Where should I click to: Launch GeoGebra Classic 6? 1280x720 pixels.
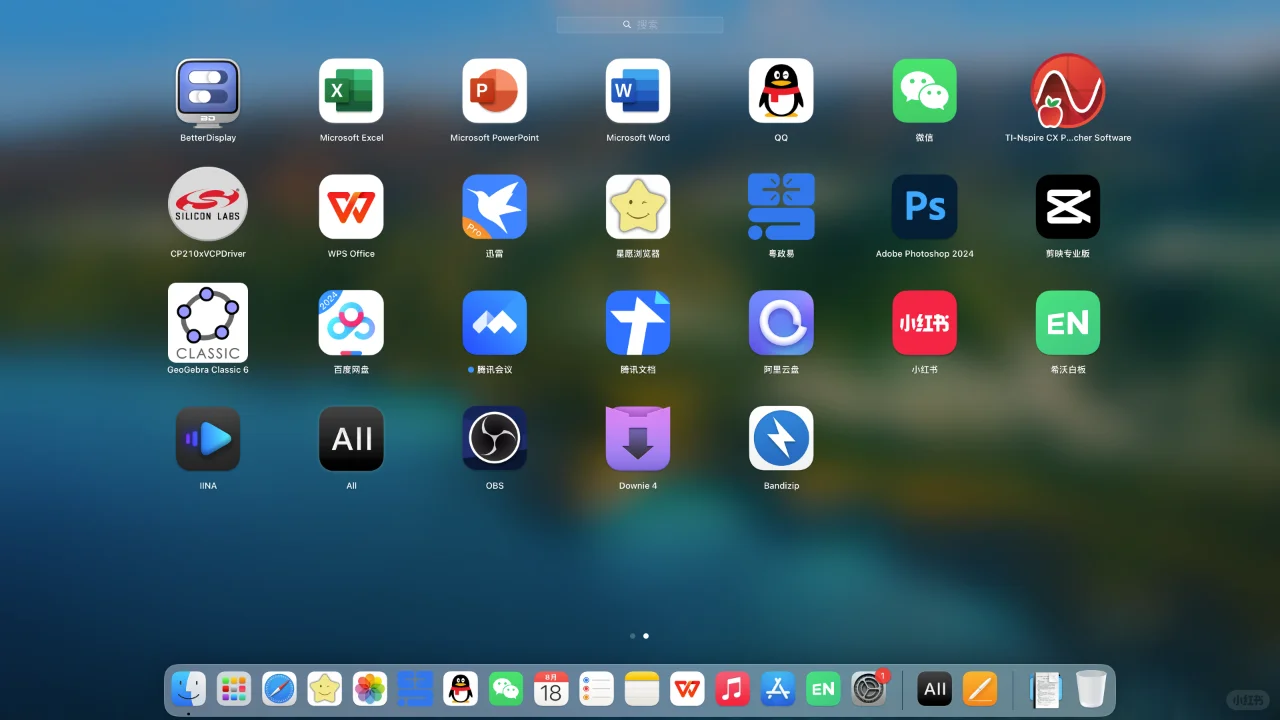click(x=208, y=322)
